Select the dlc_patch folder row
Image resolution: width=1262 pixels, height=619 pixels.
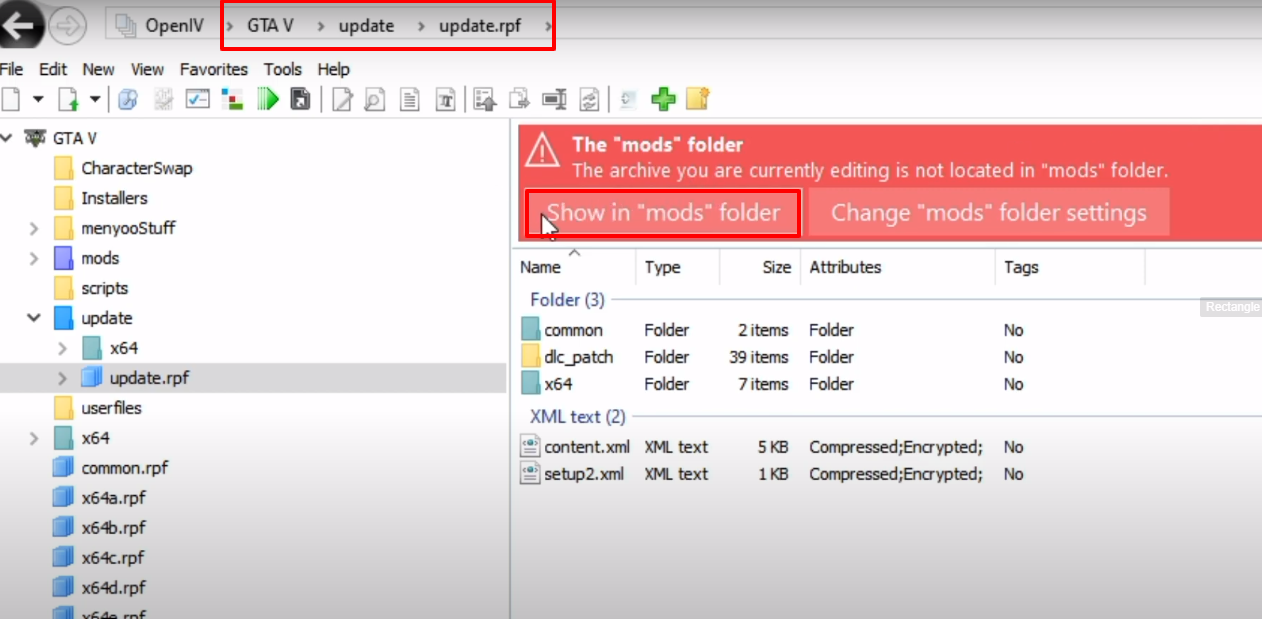(830, 357)
